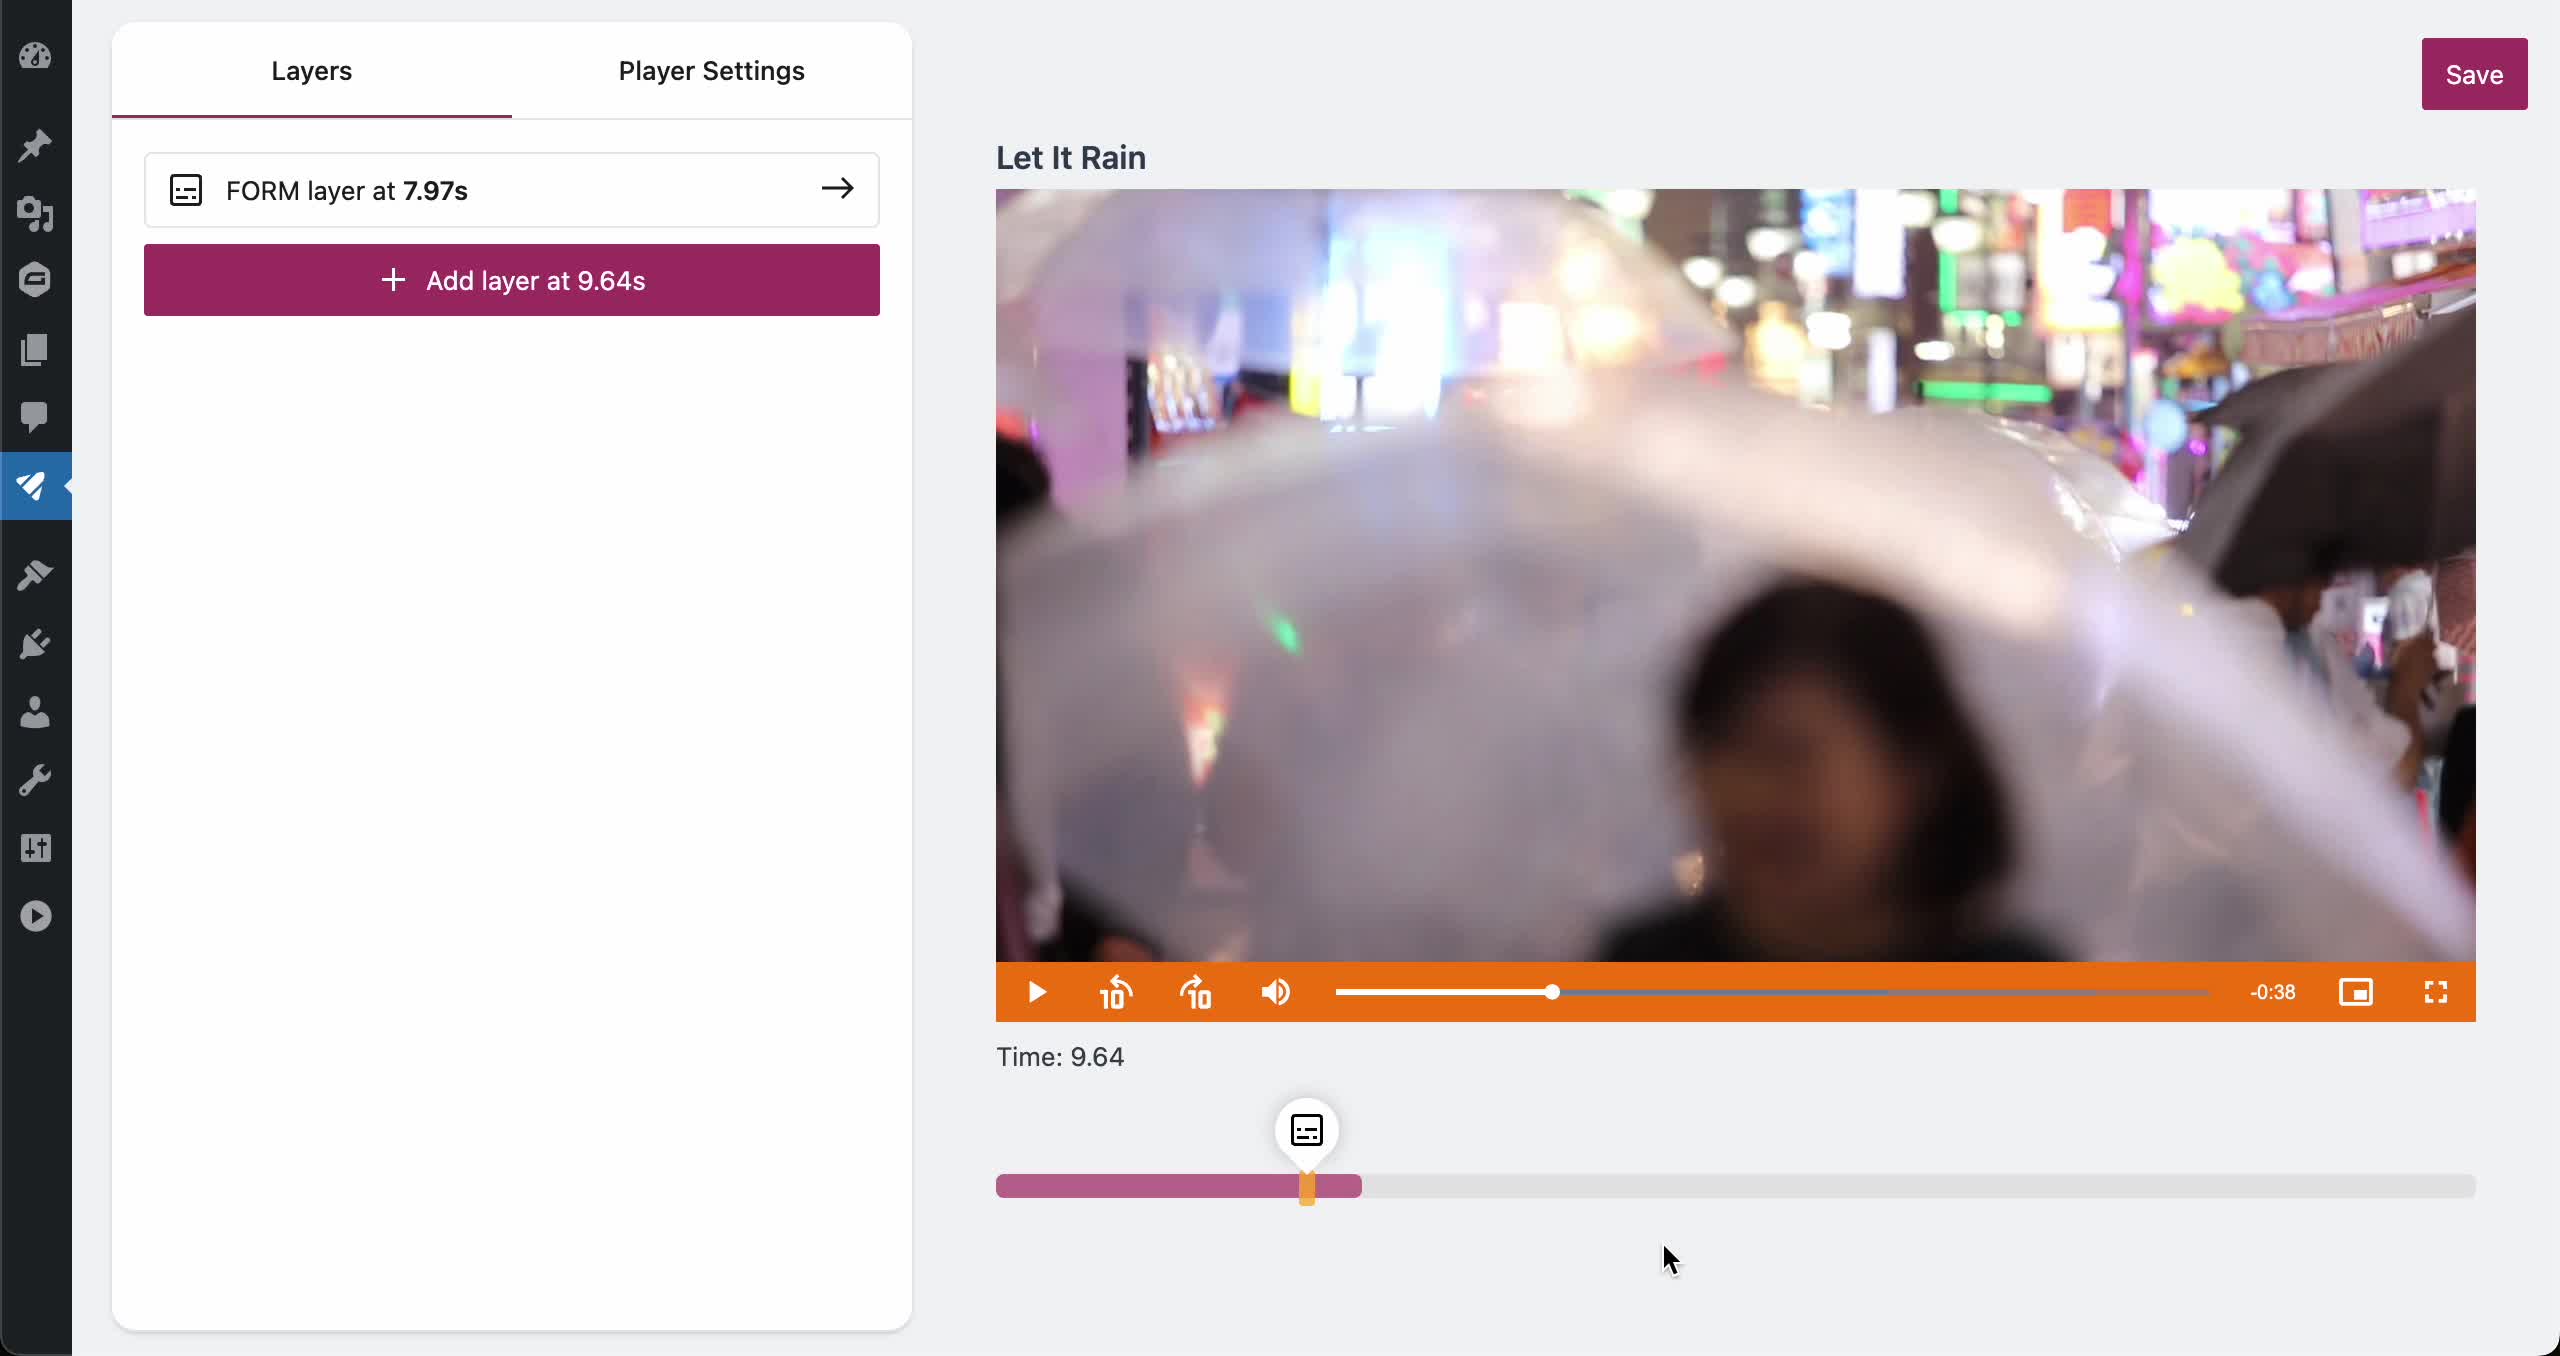The height and width of the screenshot is (1356, 2560).
Task: Enter fullscreen mode on the player
Action: pos(2435,992)
